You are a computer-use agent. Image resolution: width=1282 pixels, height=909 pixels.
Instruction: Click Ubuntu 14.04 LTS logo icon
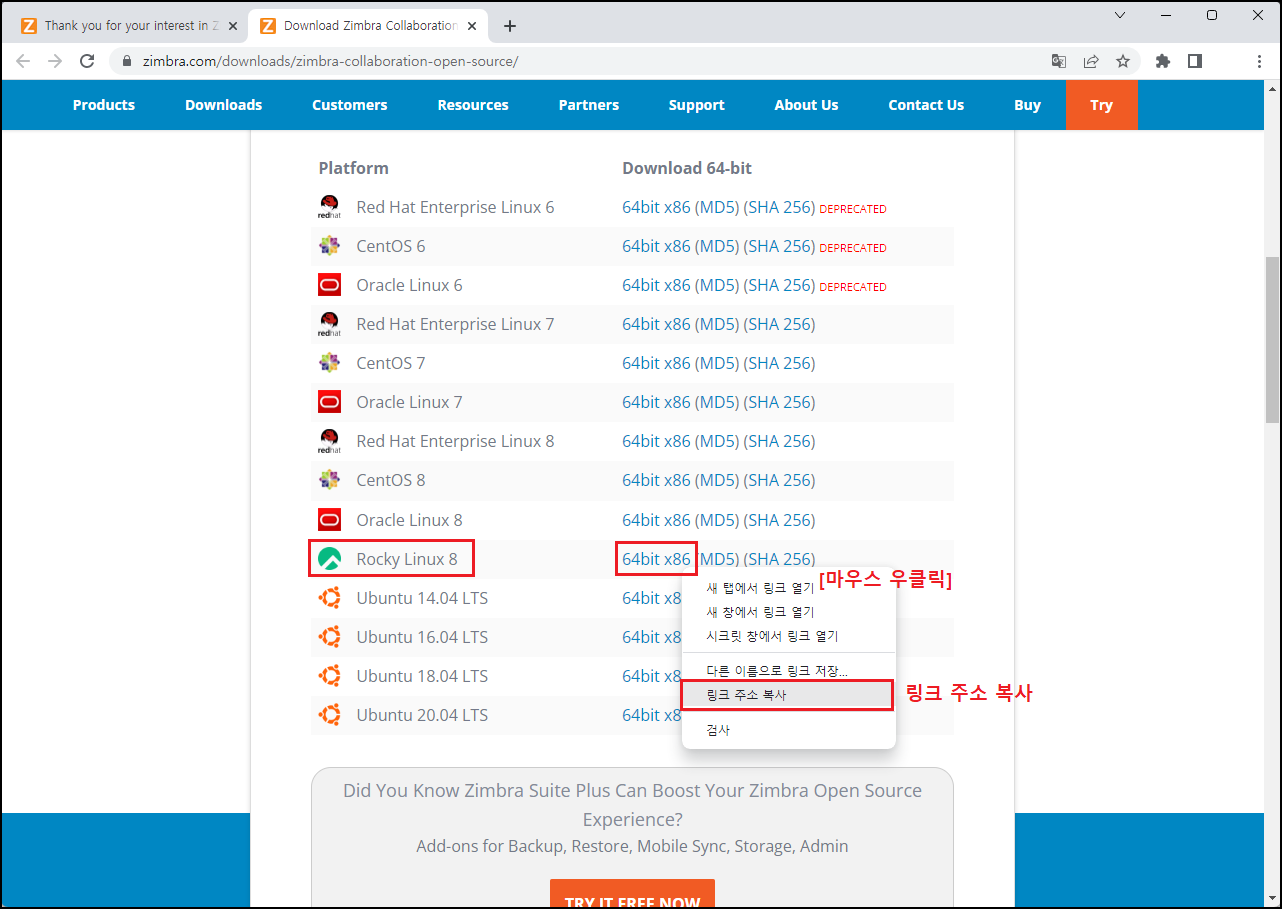click(x=329, y=598)
